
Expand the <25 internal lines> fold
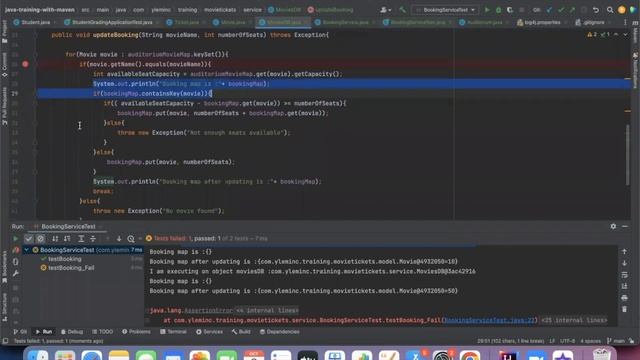[x=573, y=320]
